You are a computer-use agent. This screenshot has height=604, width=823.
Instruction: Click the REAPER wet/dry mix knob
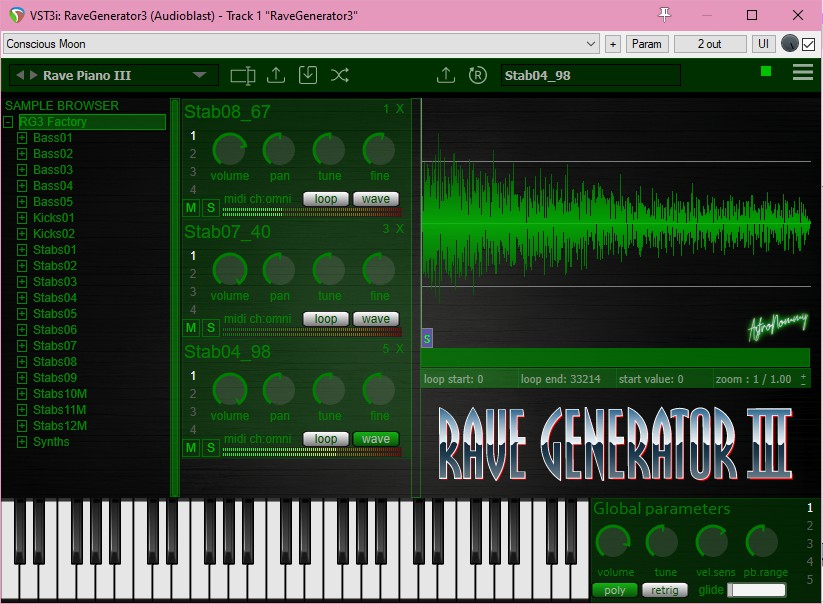click(x=789, y=44)
